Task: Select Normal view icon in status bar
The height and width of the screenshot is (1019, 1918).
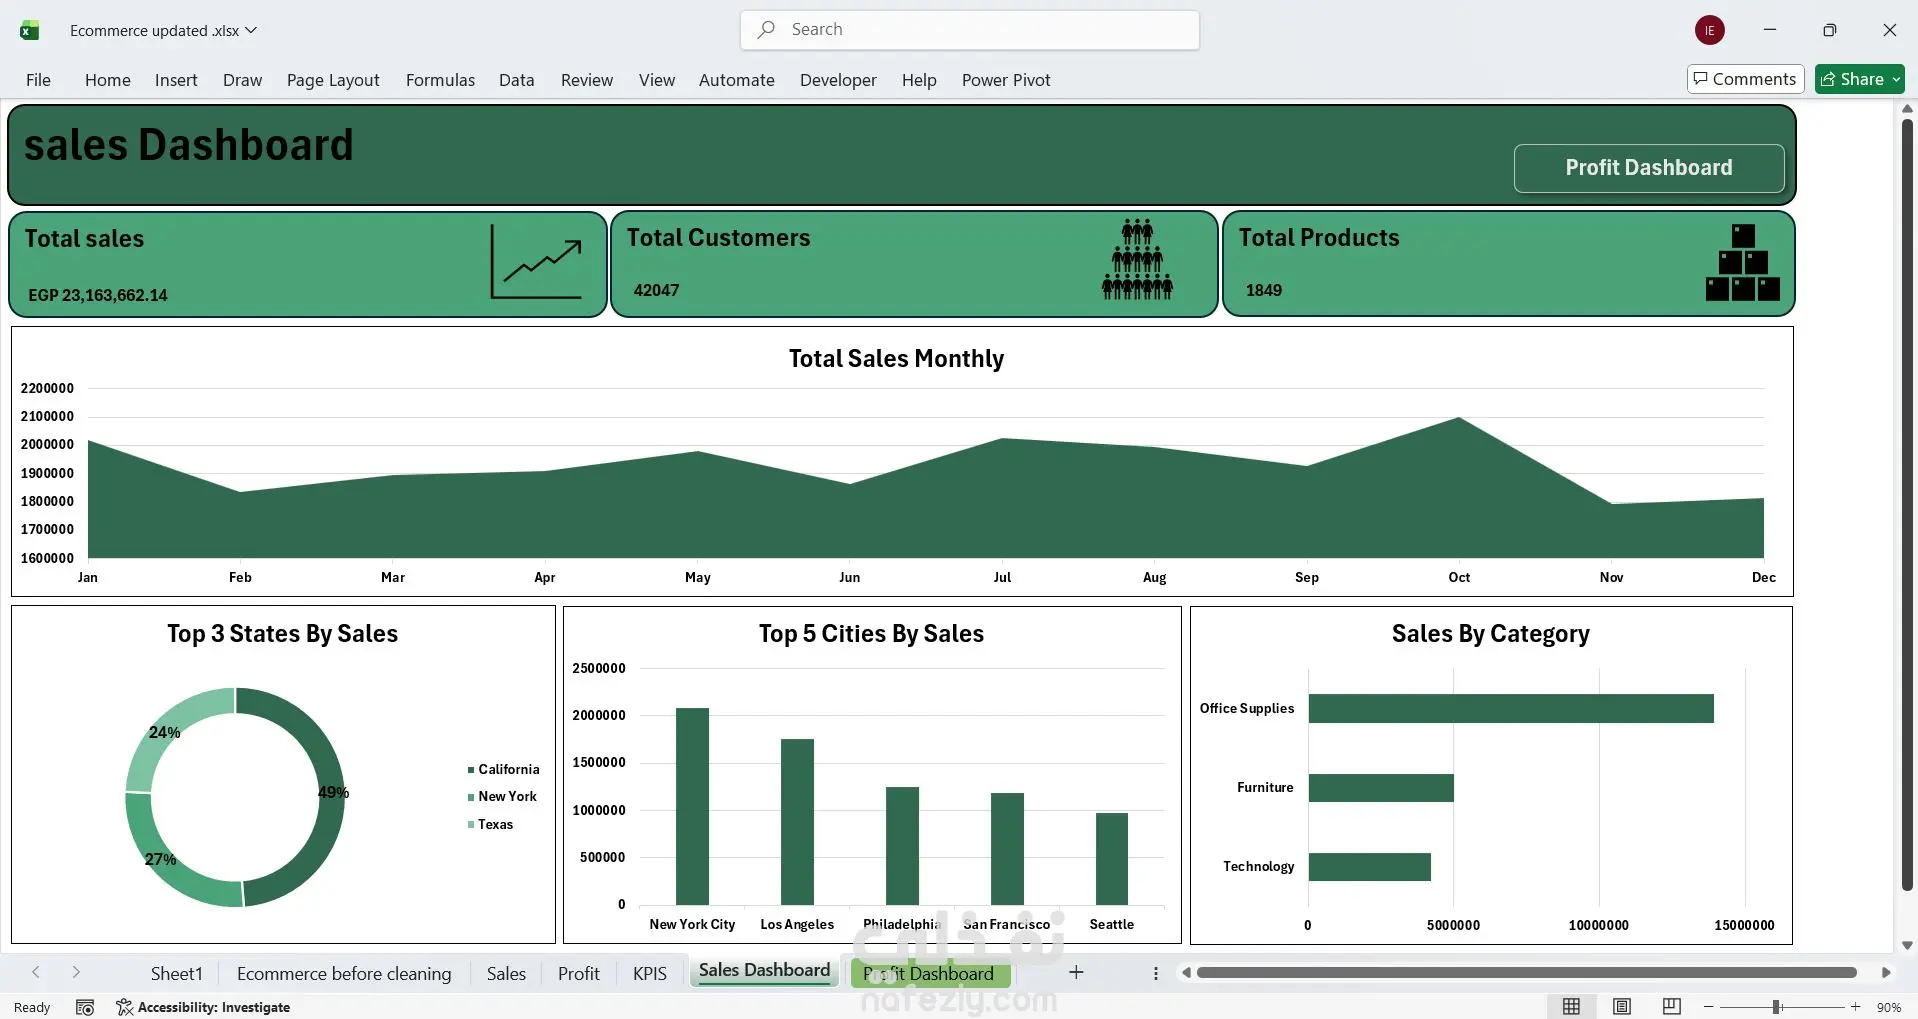Action: point(1572,1007)
